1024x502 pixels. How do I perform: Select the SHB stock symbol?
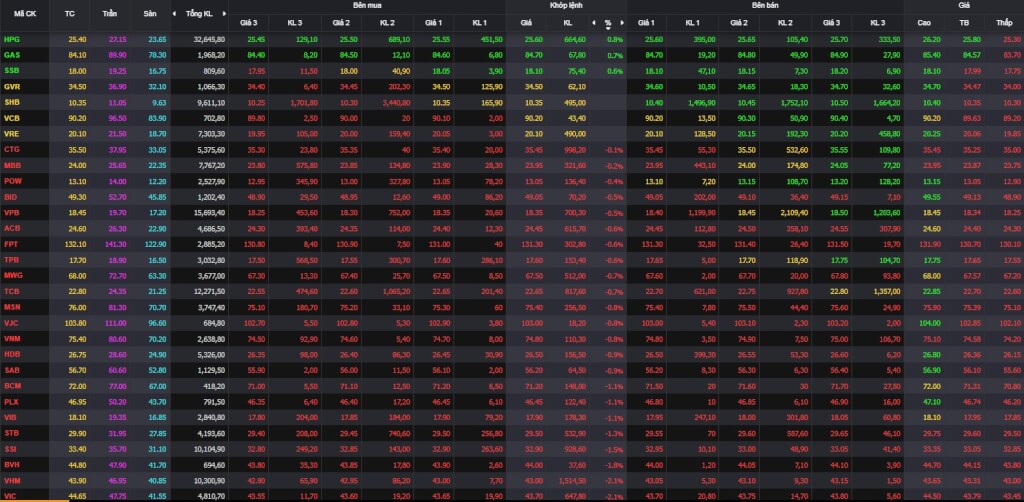pyautogui.click(x=12, y=102)
